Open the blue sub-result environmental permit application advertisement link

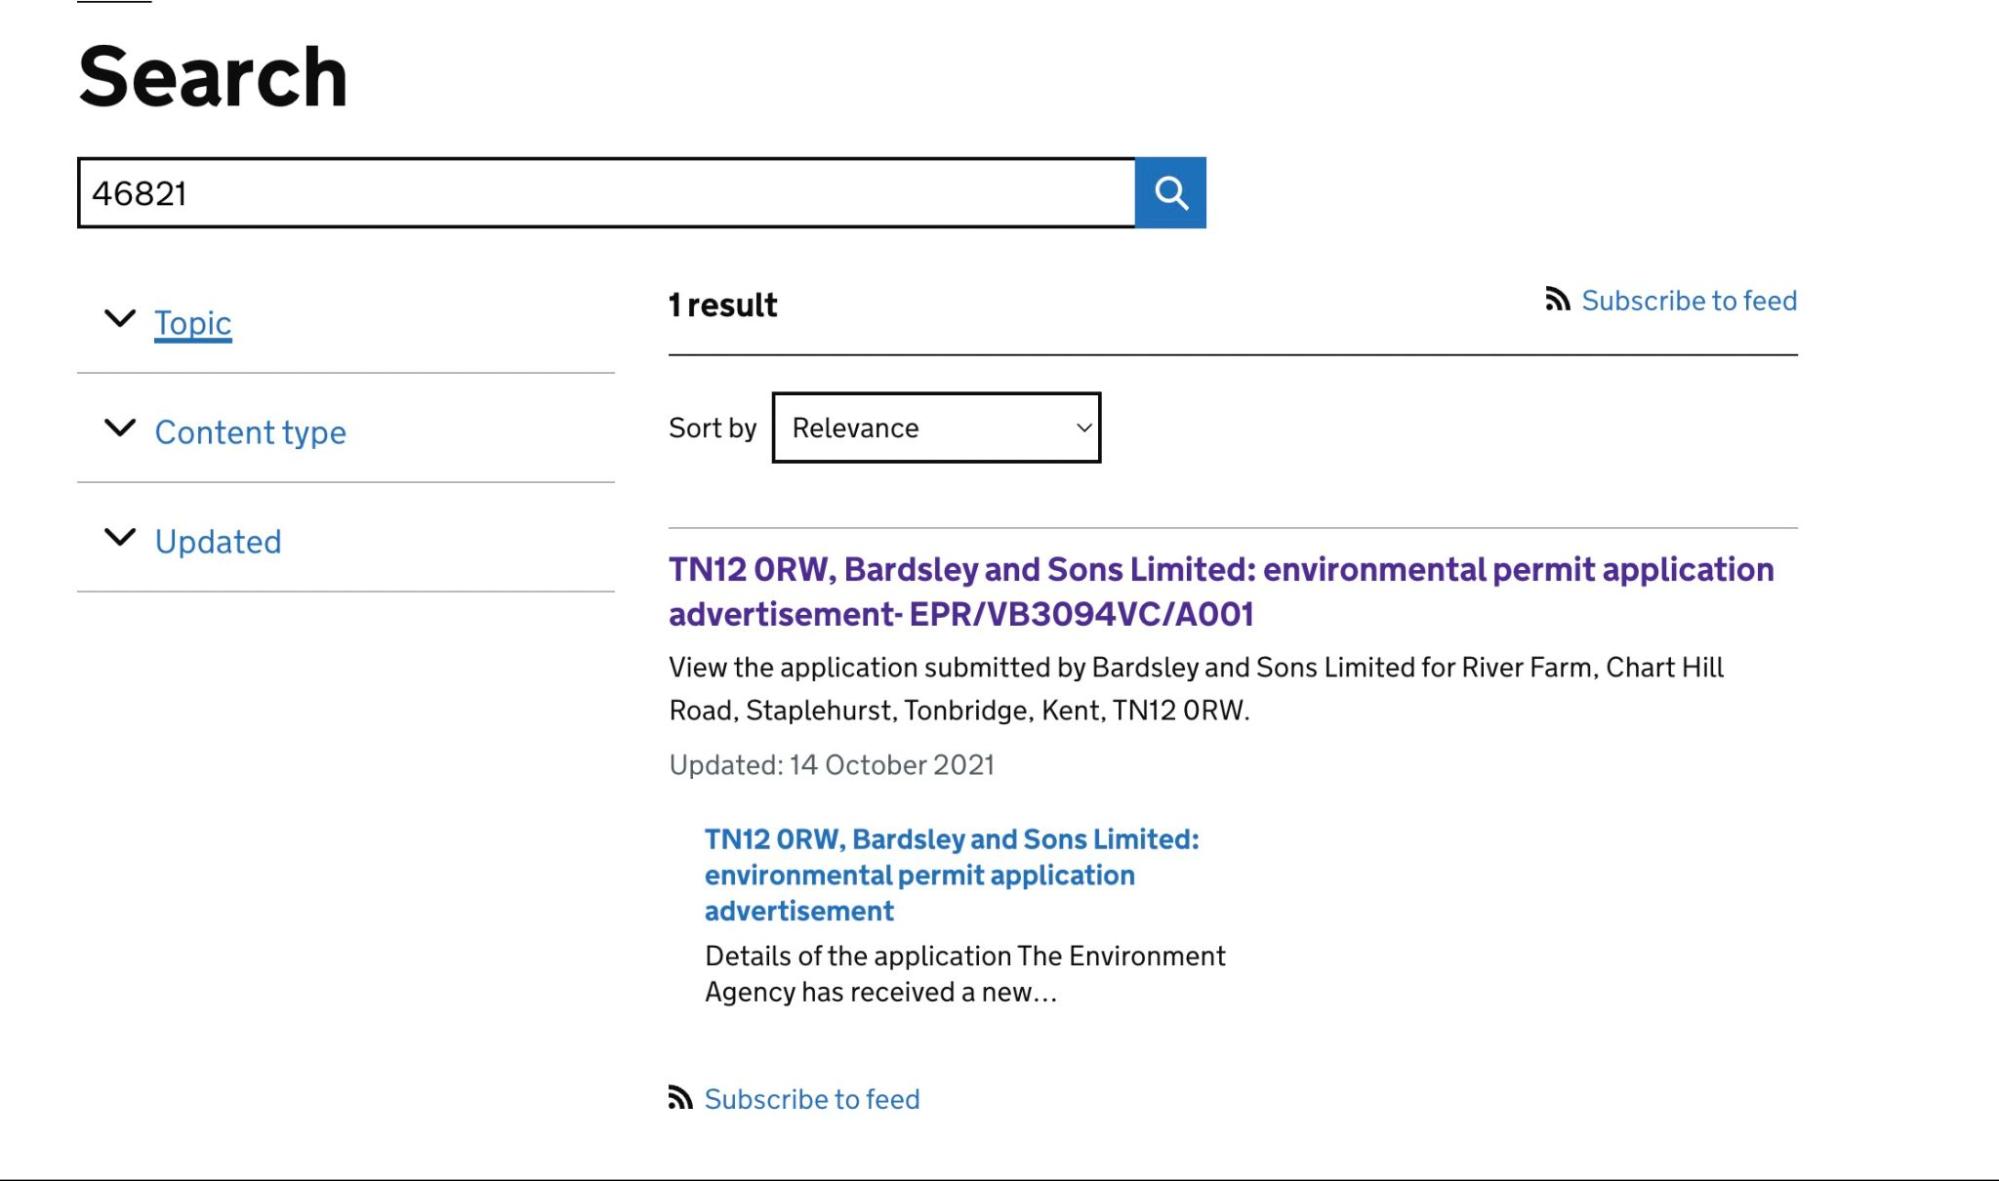(951, 874)
